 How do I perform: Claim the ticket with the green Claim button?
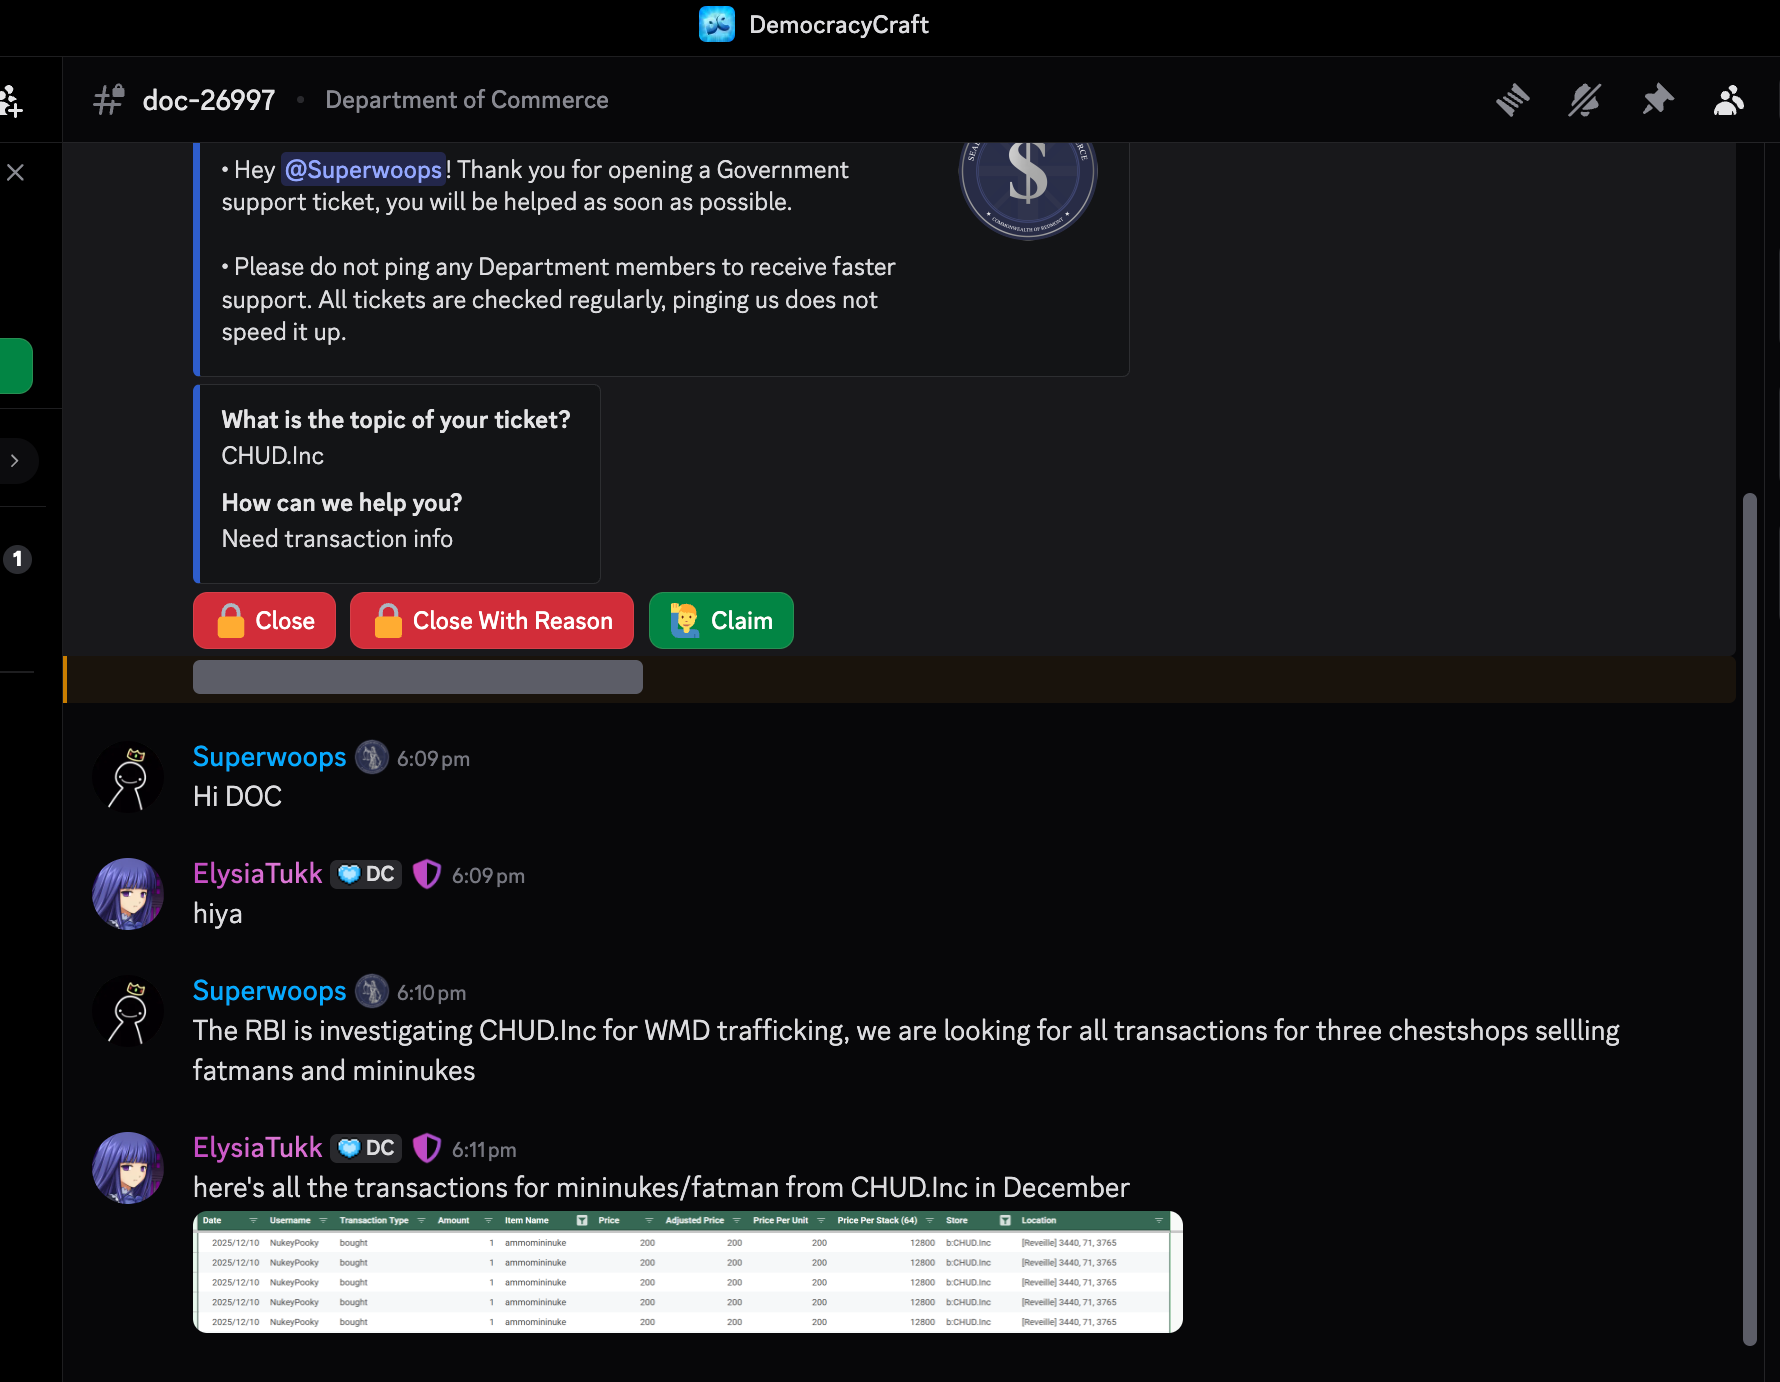721,621
